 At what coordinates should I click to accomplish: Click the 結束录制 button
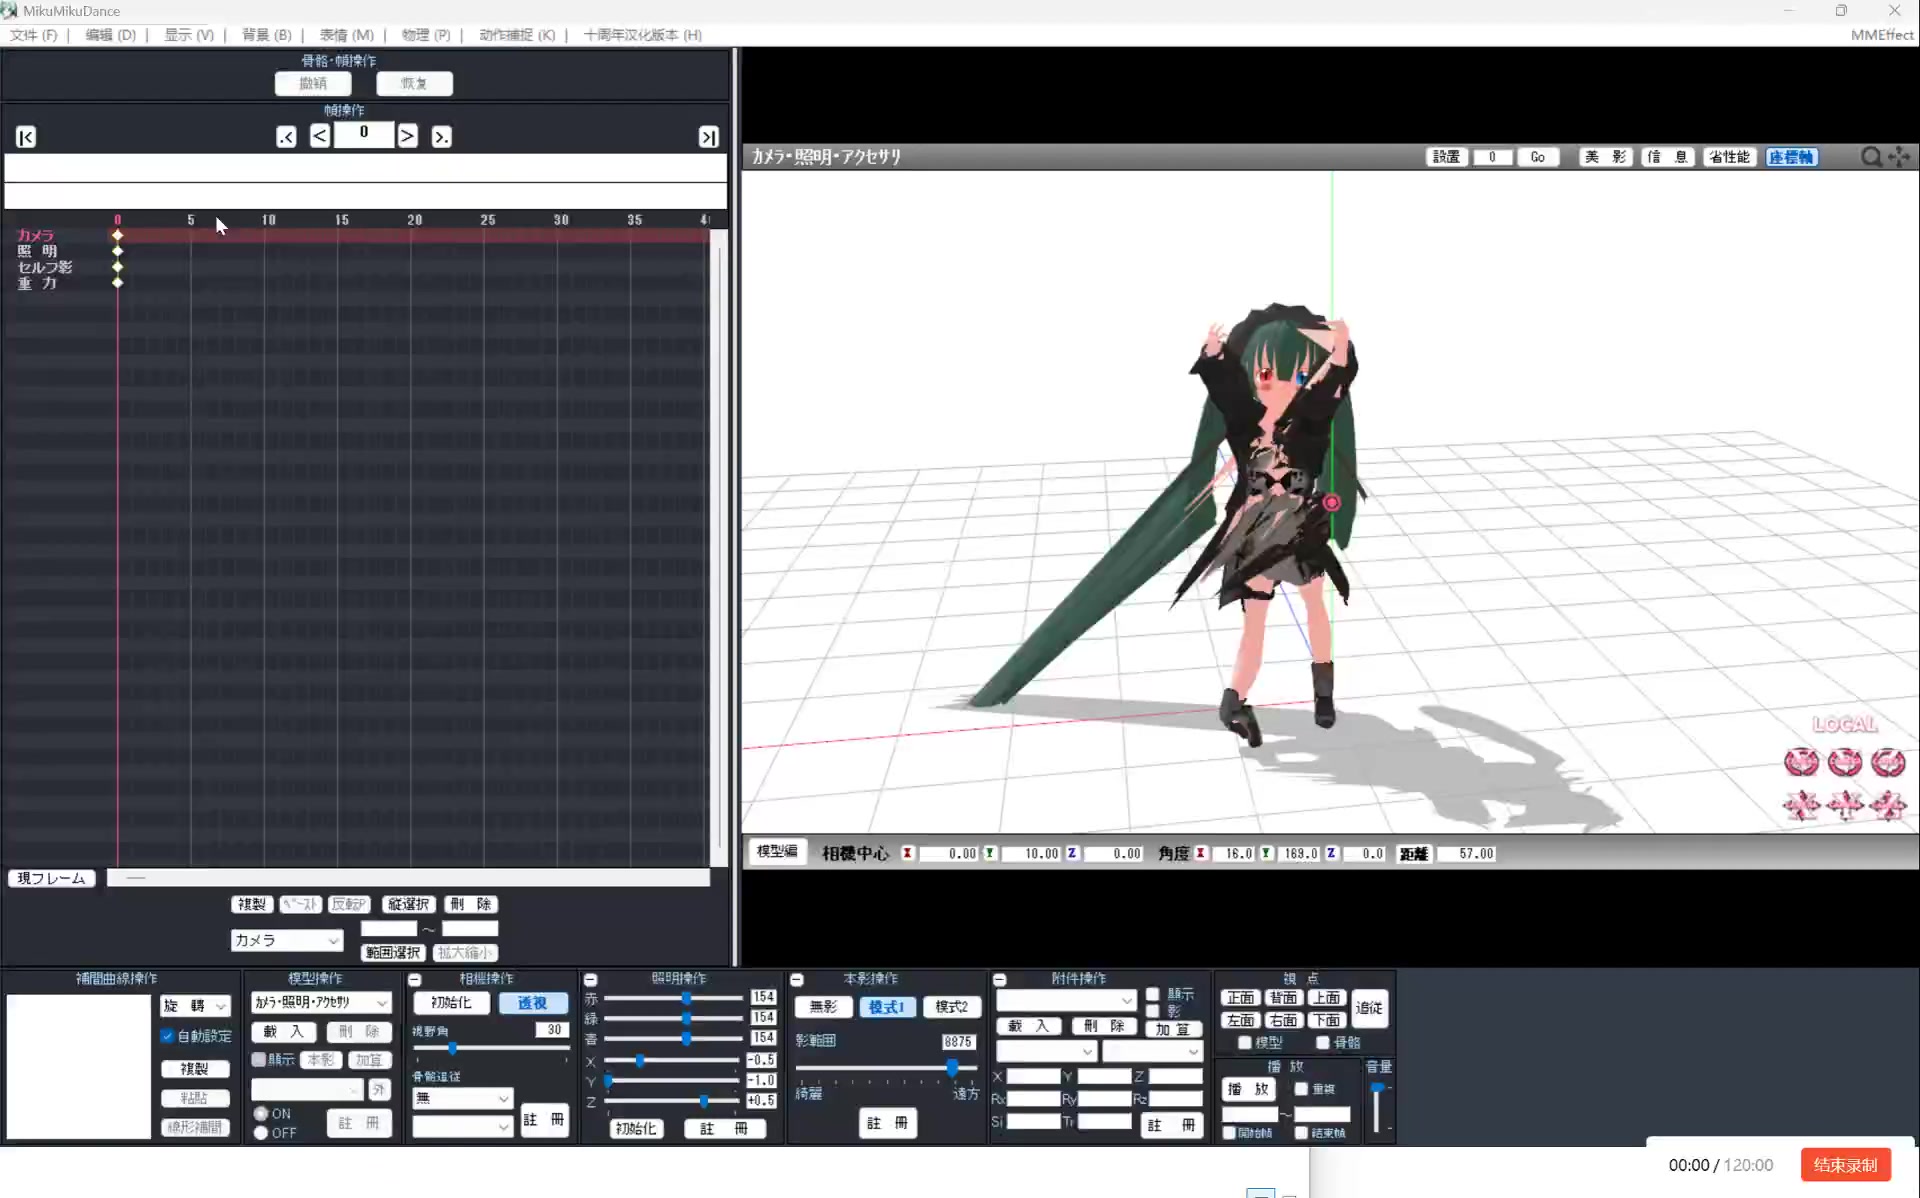pos(1845,1165)
